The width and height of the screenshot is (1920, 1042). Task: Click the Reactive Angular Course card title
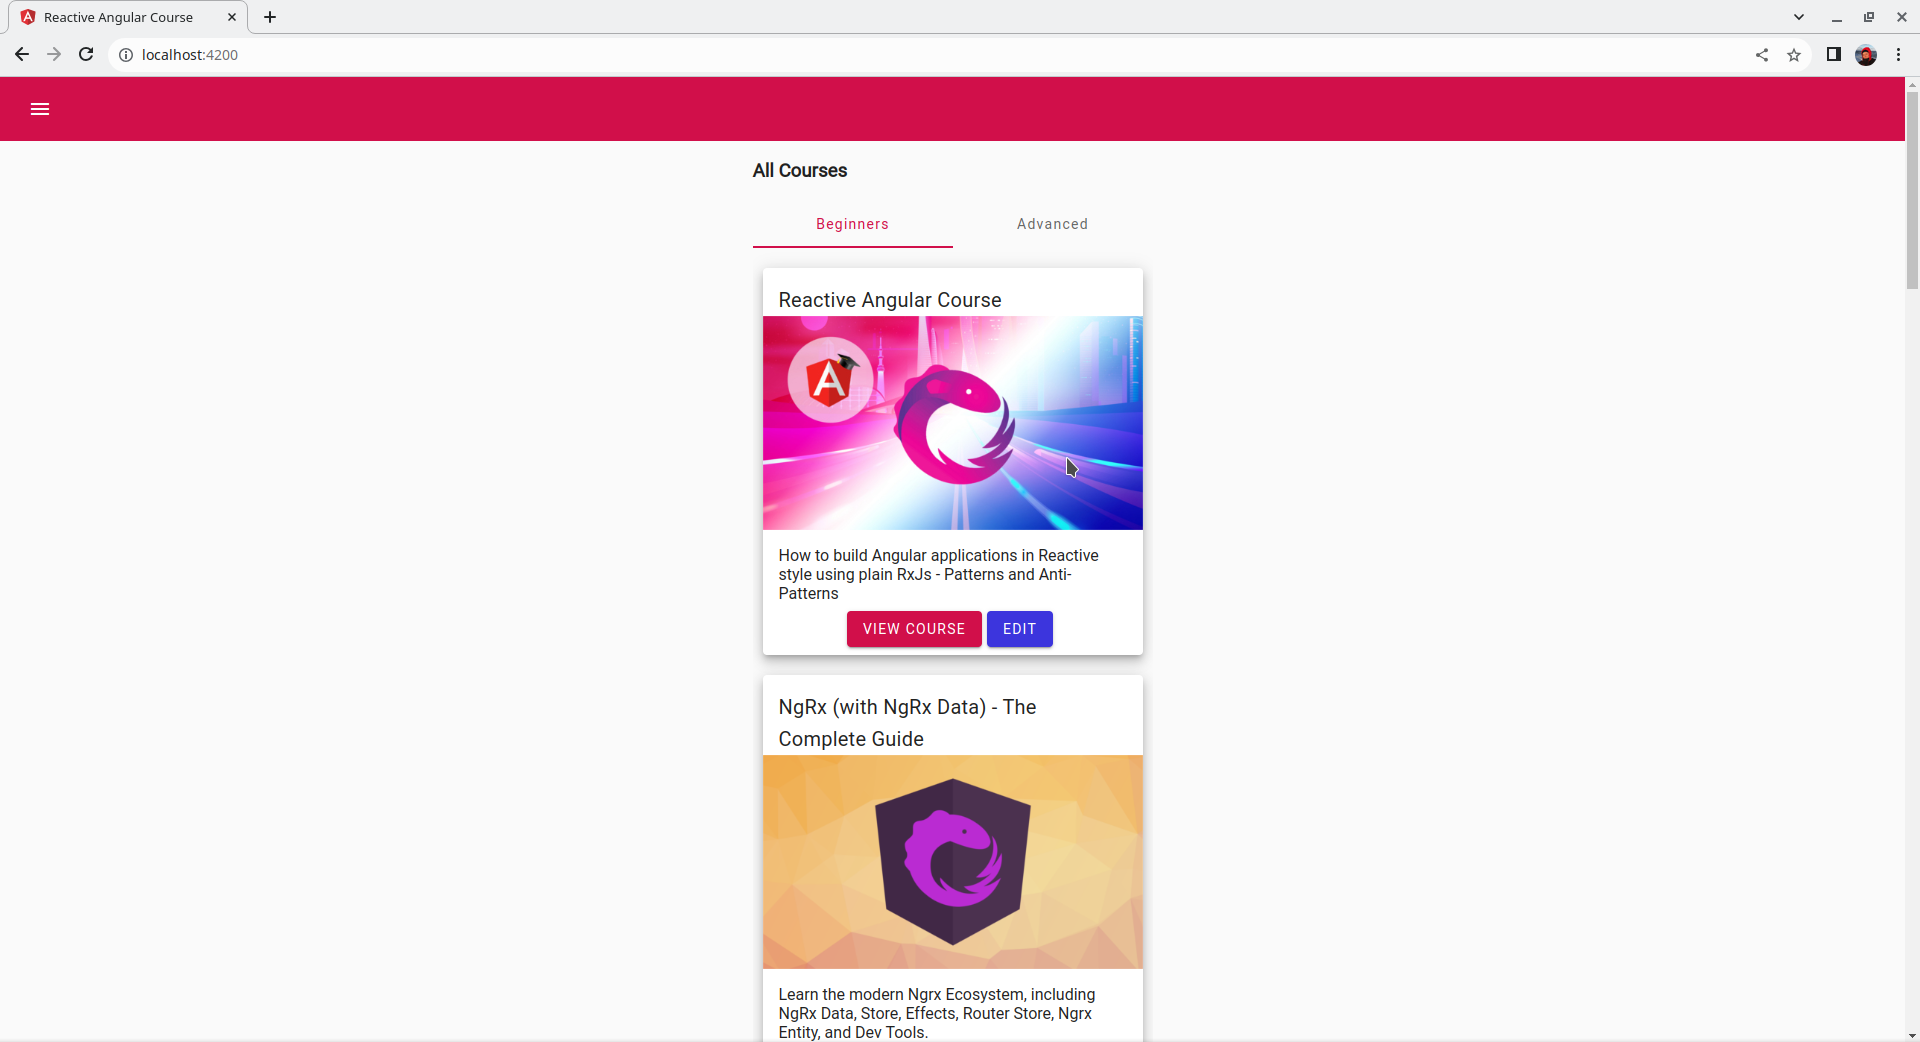click(890, 300)
